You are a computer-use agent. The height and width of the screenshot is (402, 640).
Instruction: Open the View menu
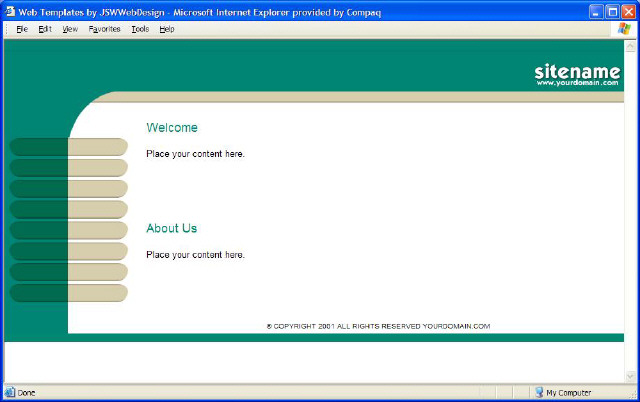70,29
